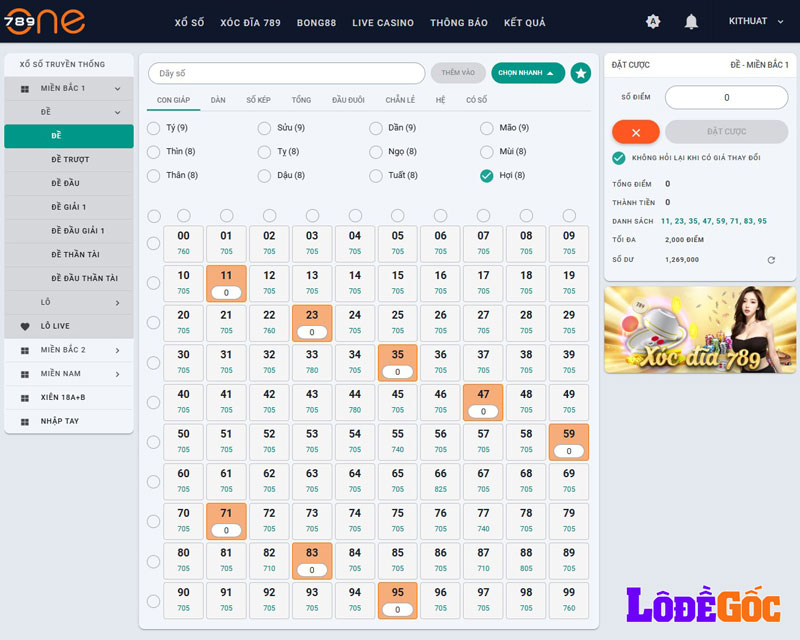The width and height of the screenshot is (800, 640).
Task: Open the KITHUAT account dropdown
Action: [x=755, y=22]
